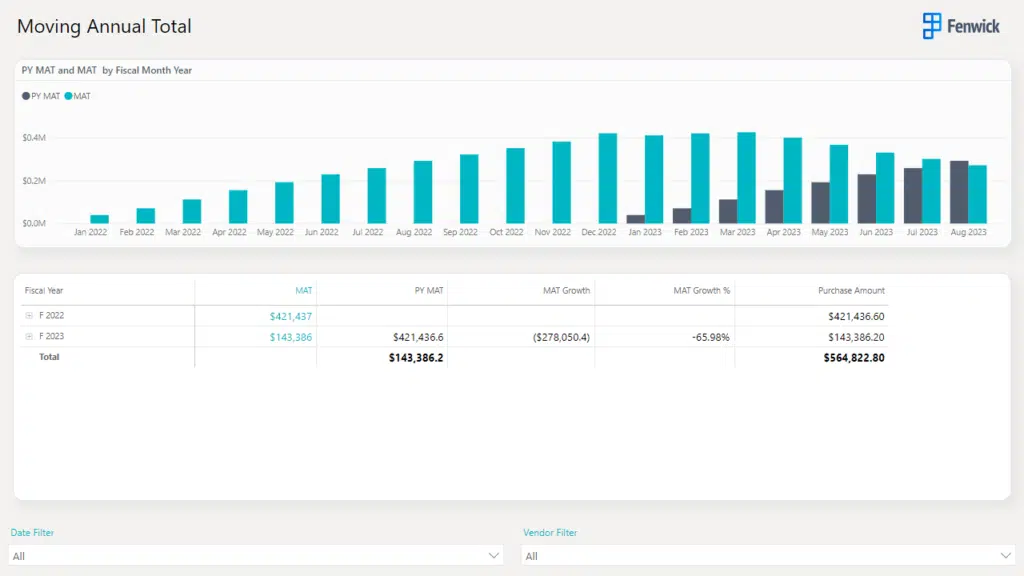
Task: Click the PY MAT column header
Action: tap(429, 291)
